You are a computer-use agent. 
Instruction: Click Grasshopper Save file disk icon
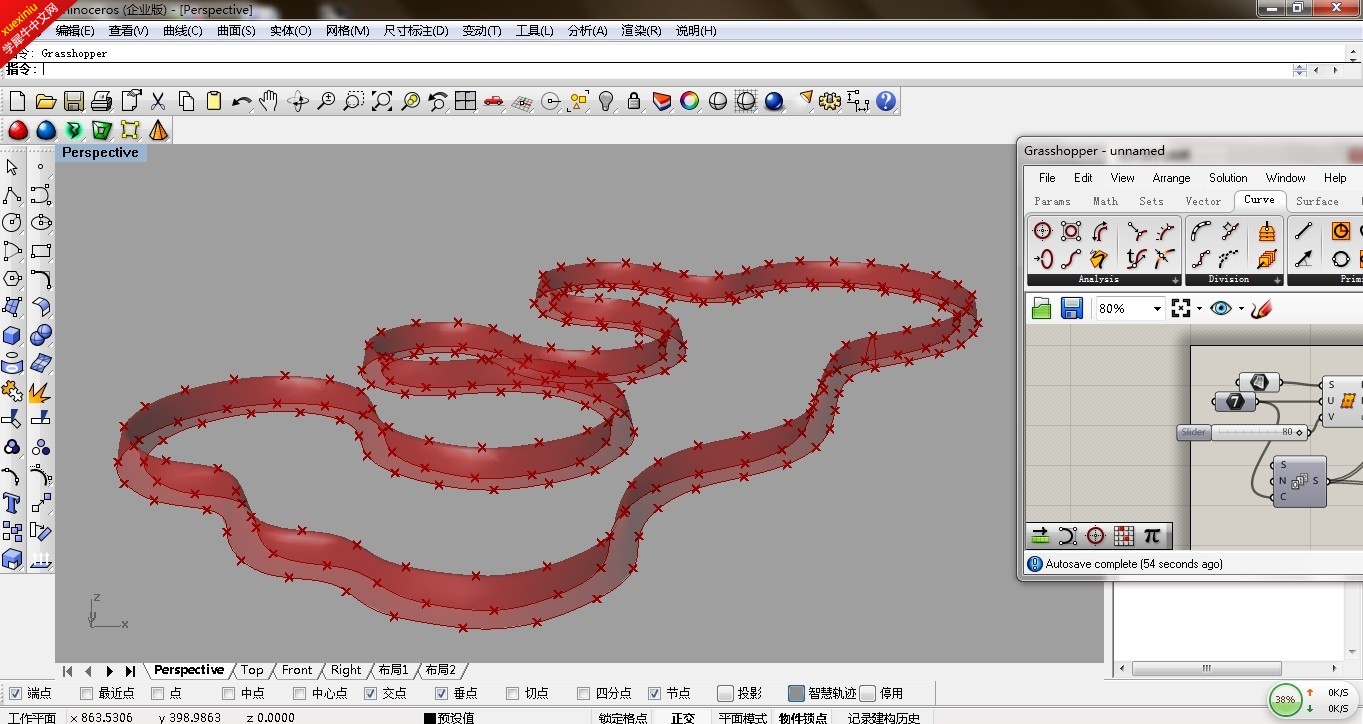click(x=1072, y=309)
